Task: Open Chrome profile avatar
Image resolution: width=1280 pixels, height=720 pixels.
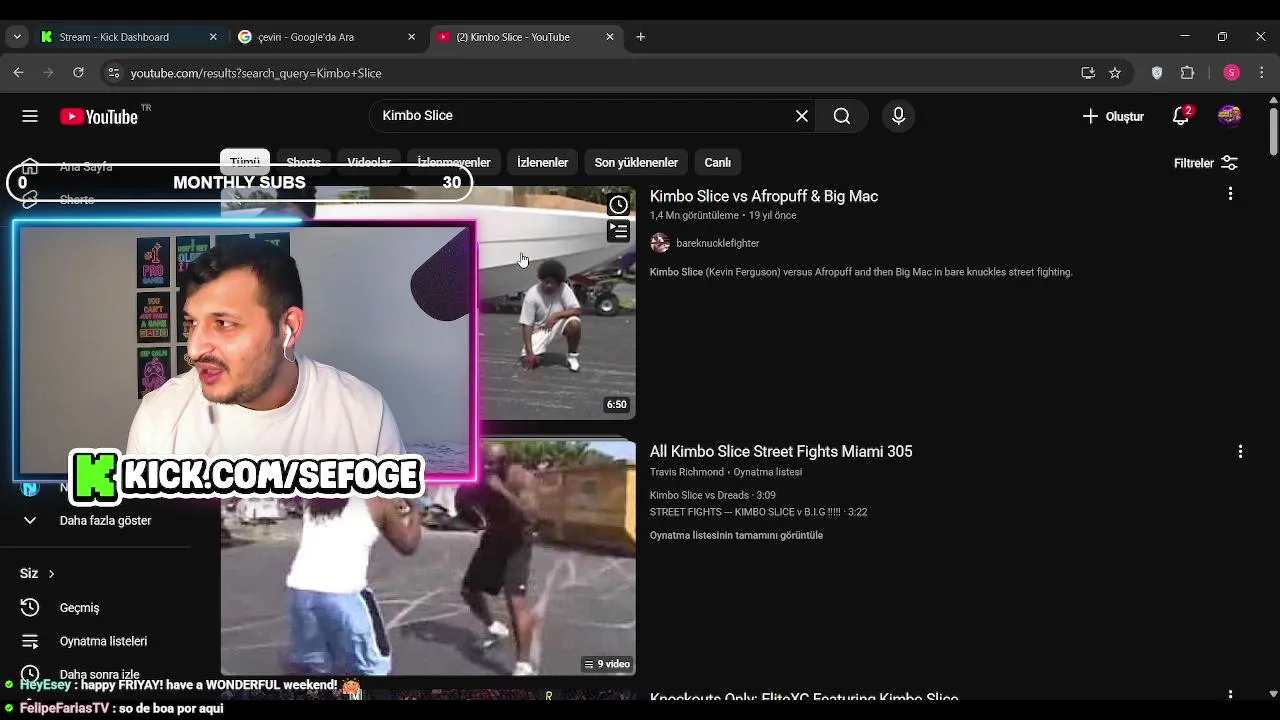Action: (1232, 73)
